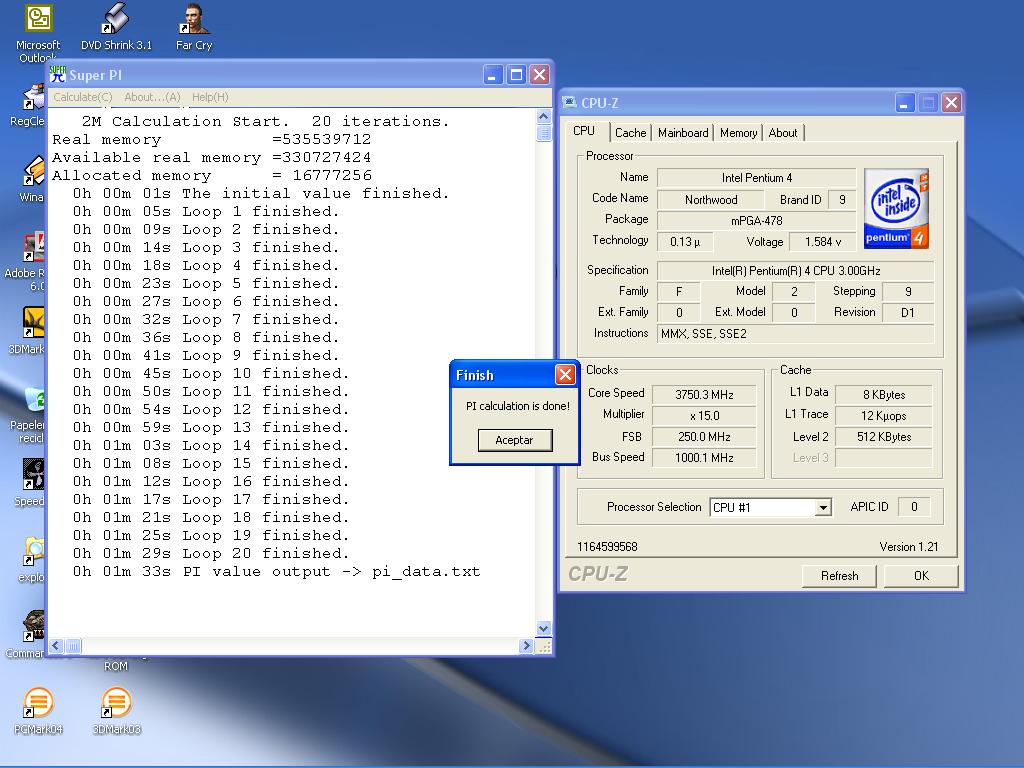
Task: Click OK to close CPU-Z
Action: [921, 576]
